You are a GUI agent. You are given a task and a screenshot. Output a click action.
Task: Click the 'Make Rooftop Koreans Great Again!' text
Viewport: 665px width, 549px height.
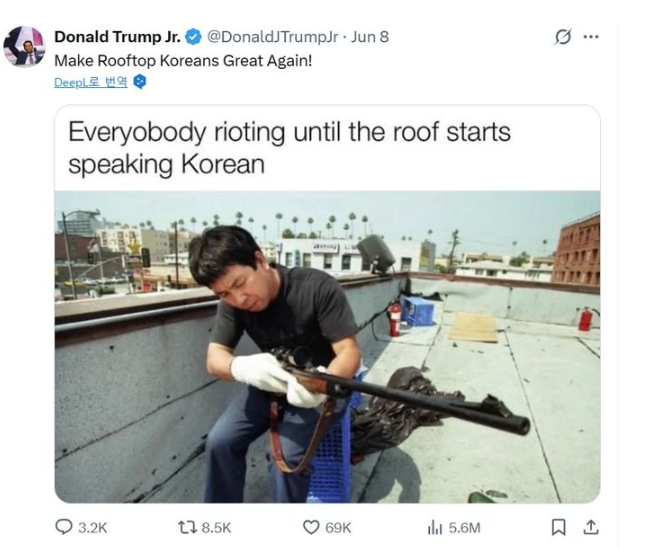(183, 61)
